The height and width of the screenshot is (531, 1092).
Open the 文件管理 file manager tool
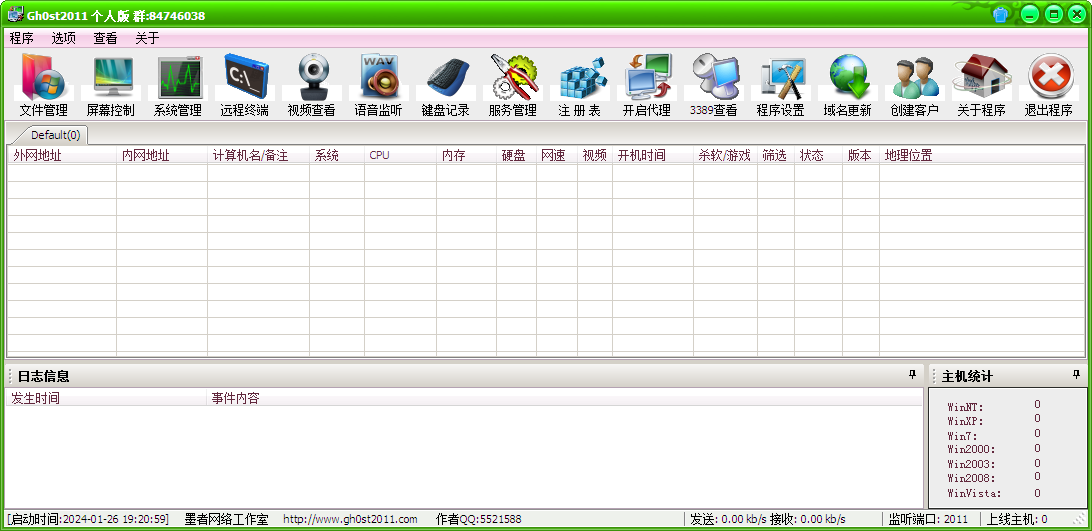coord(44,85)
